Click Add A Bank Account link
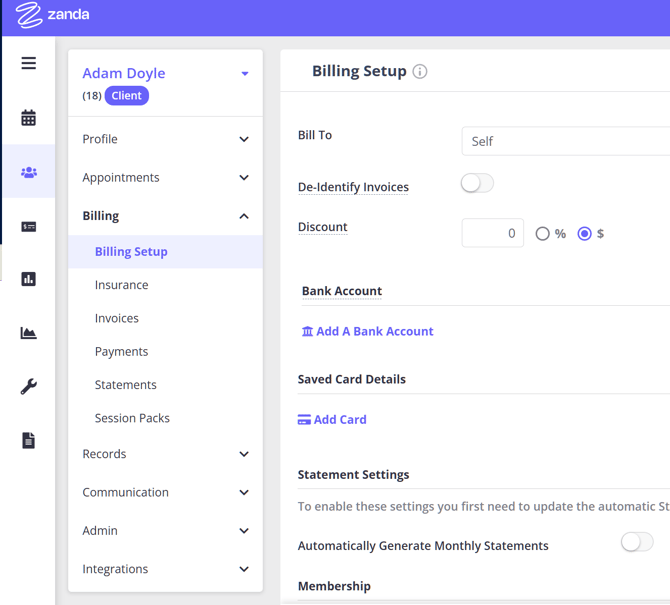The width and height of the screenshot is (670, 605). tap(367, 331)
